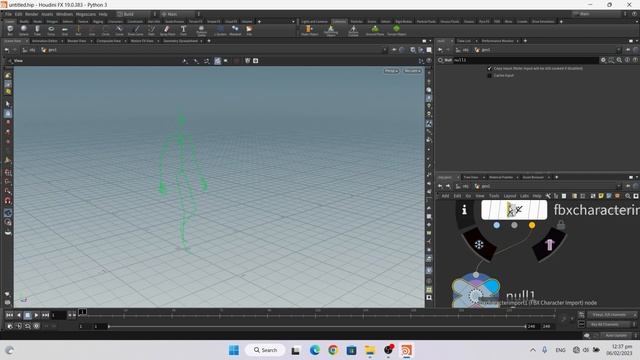Click the Houdini icon on the taskbar
The image size is (640, 360).
click(x=406, y=350)
